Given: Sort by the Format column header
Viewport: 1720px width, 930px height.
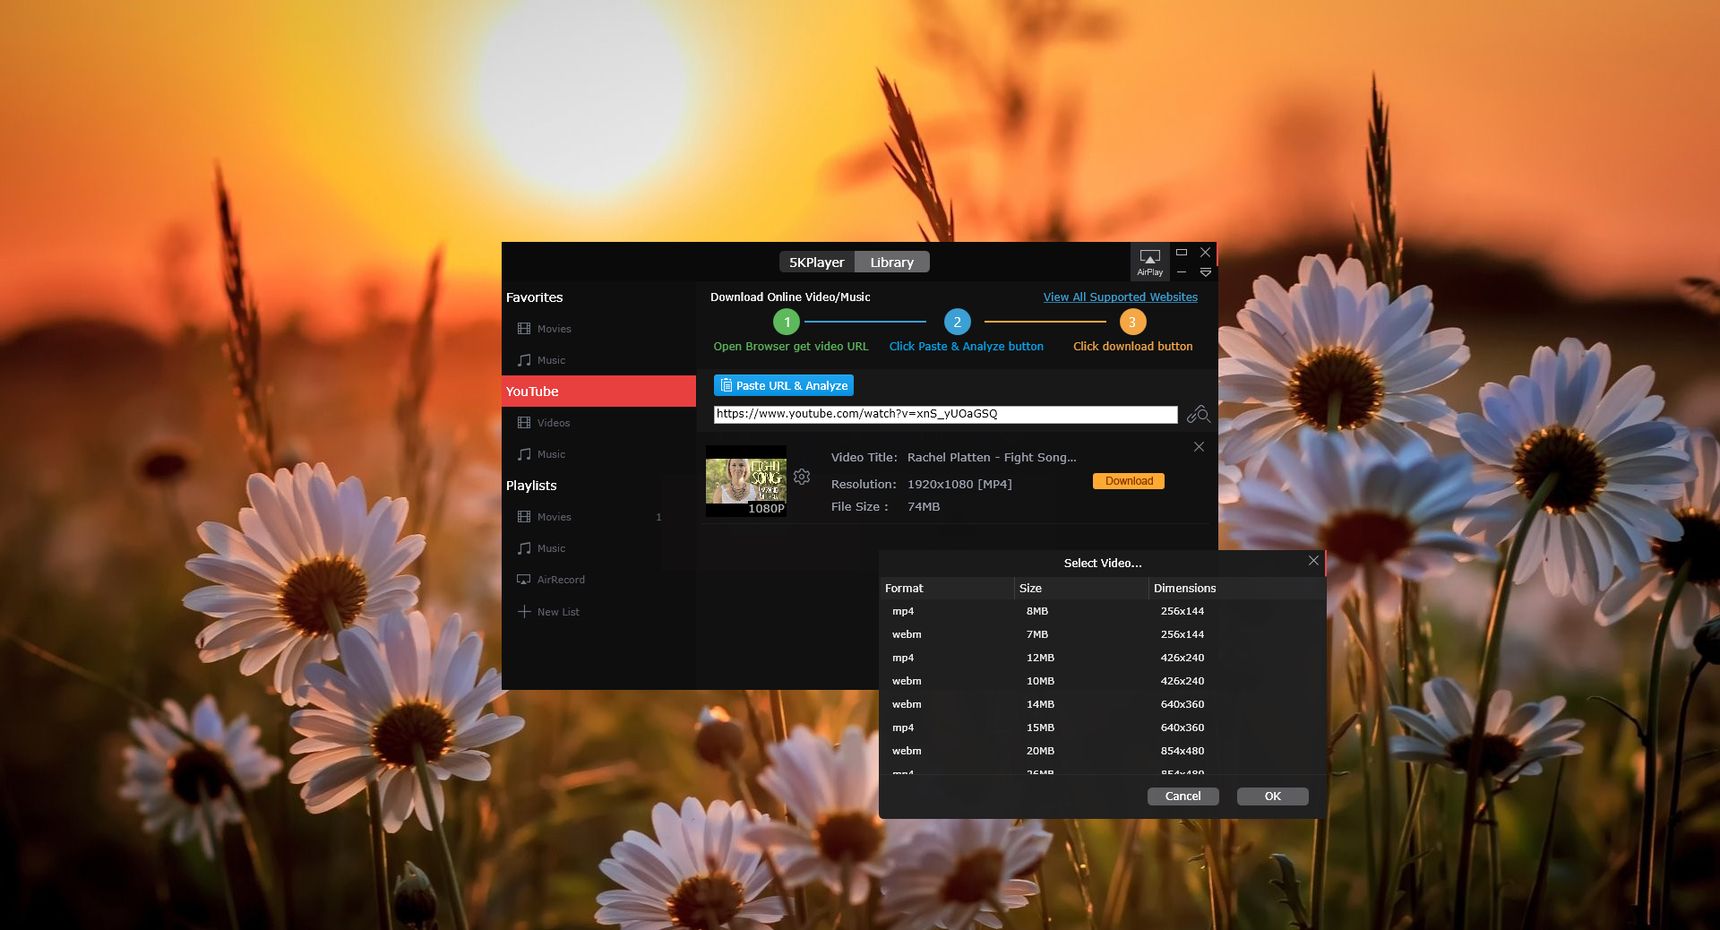Looking at the screenshot, I should tap(946, 588).
